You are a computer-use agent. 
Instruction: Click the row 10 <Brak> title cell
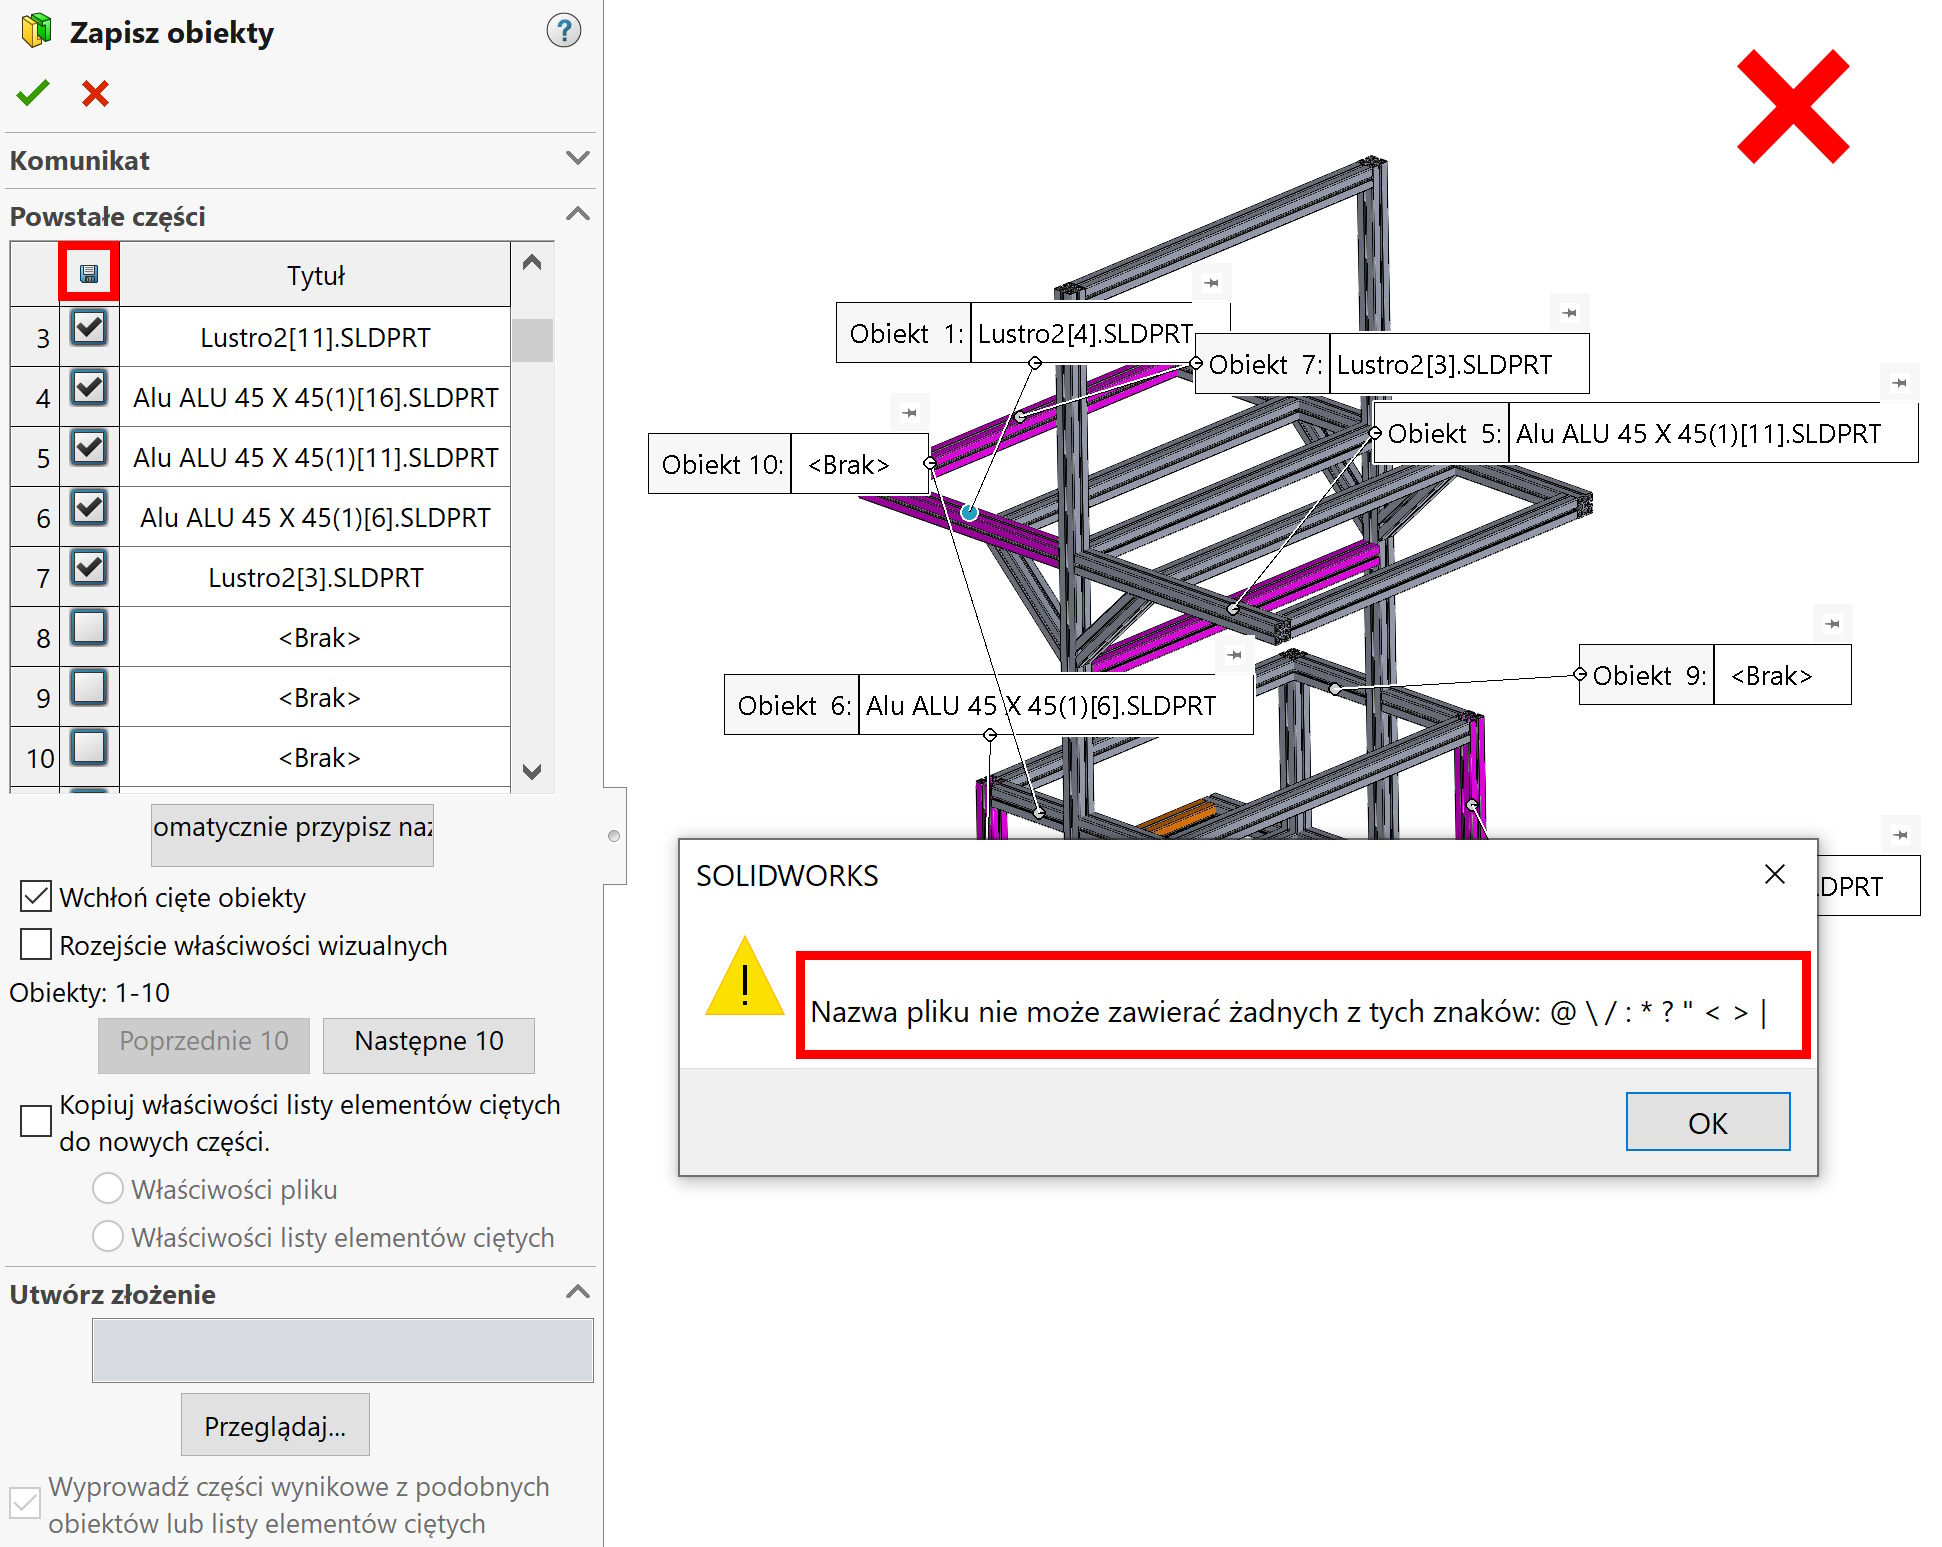tap(315, 757)
